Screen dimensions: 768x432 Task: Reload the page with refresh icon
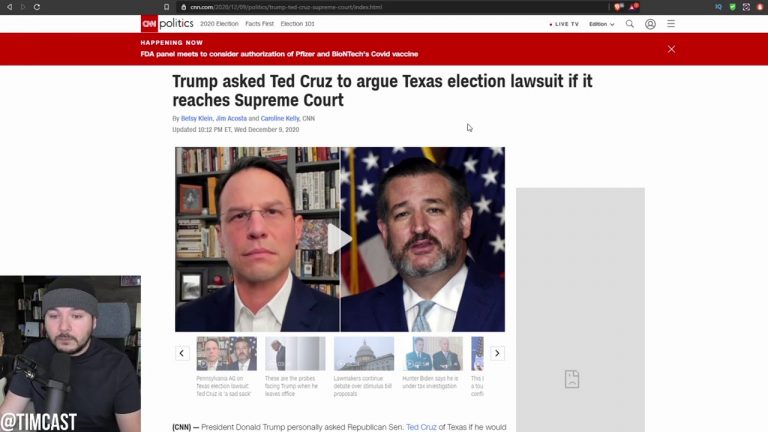point(37,7)
